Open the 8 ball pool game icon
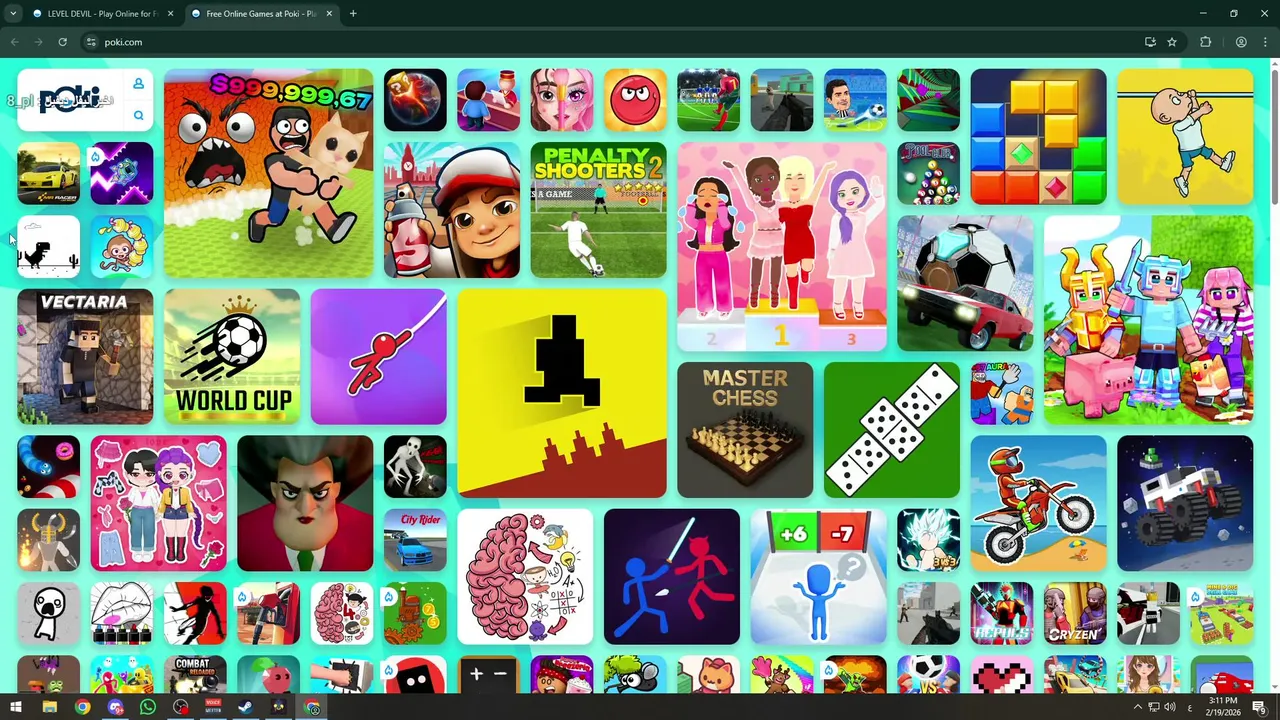This screenshot has width=1280, height=720. pyautogui.click(x=928, y=173)
